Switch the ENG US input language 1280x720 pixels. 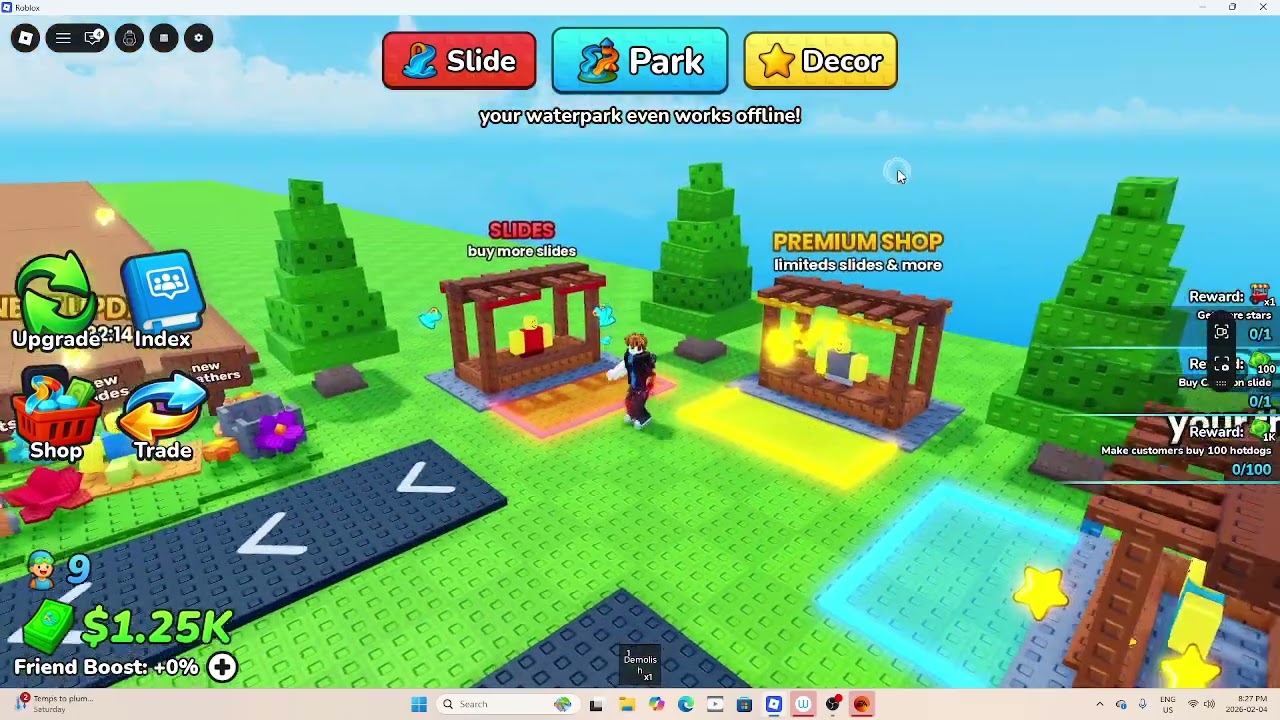(1167, 704)
